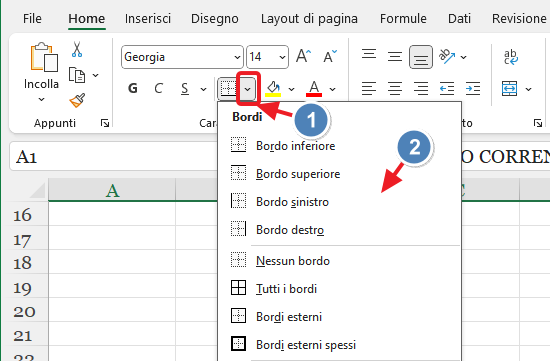Open the font size dropdown
Viewport: 550px width, 361px height.
click(282, 57)
